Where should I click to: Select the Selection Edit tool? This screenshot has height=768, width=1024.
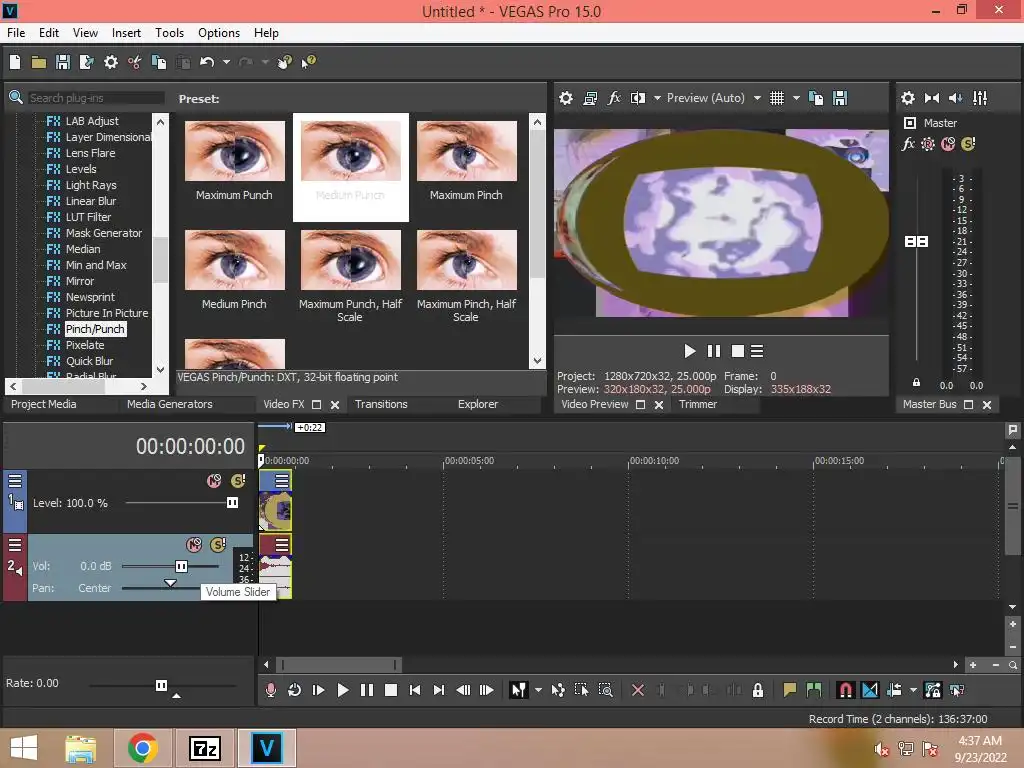pyautogui.click(x=581, y=690)
